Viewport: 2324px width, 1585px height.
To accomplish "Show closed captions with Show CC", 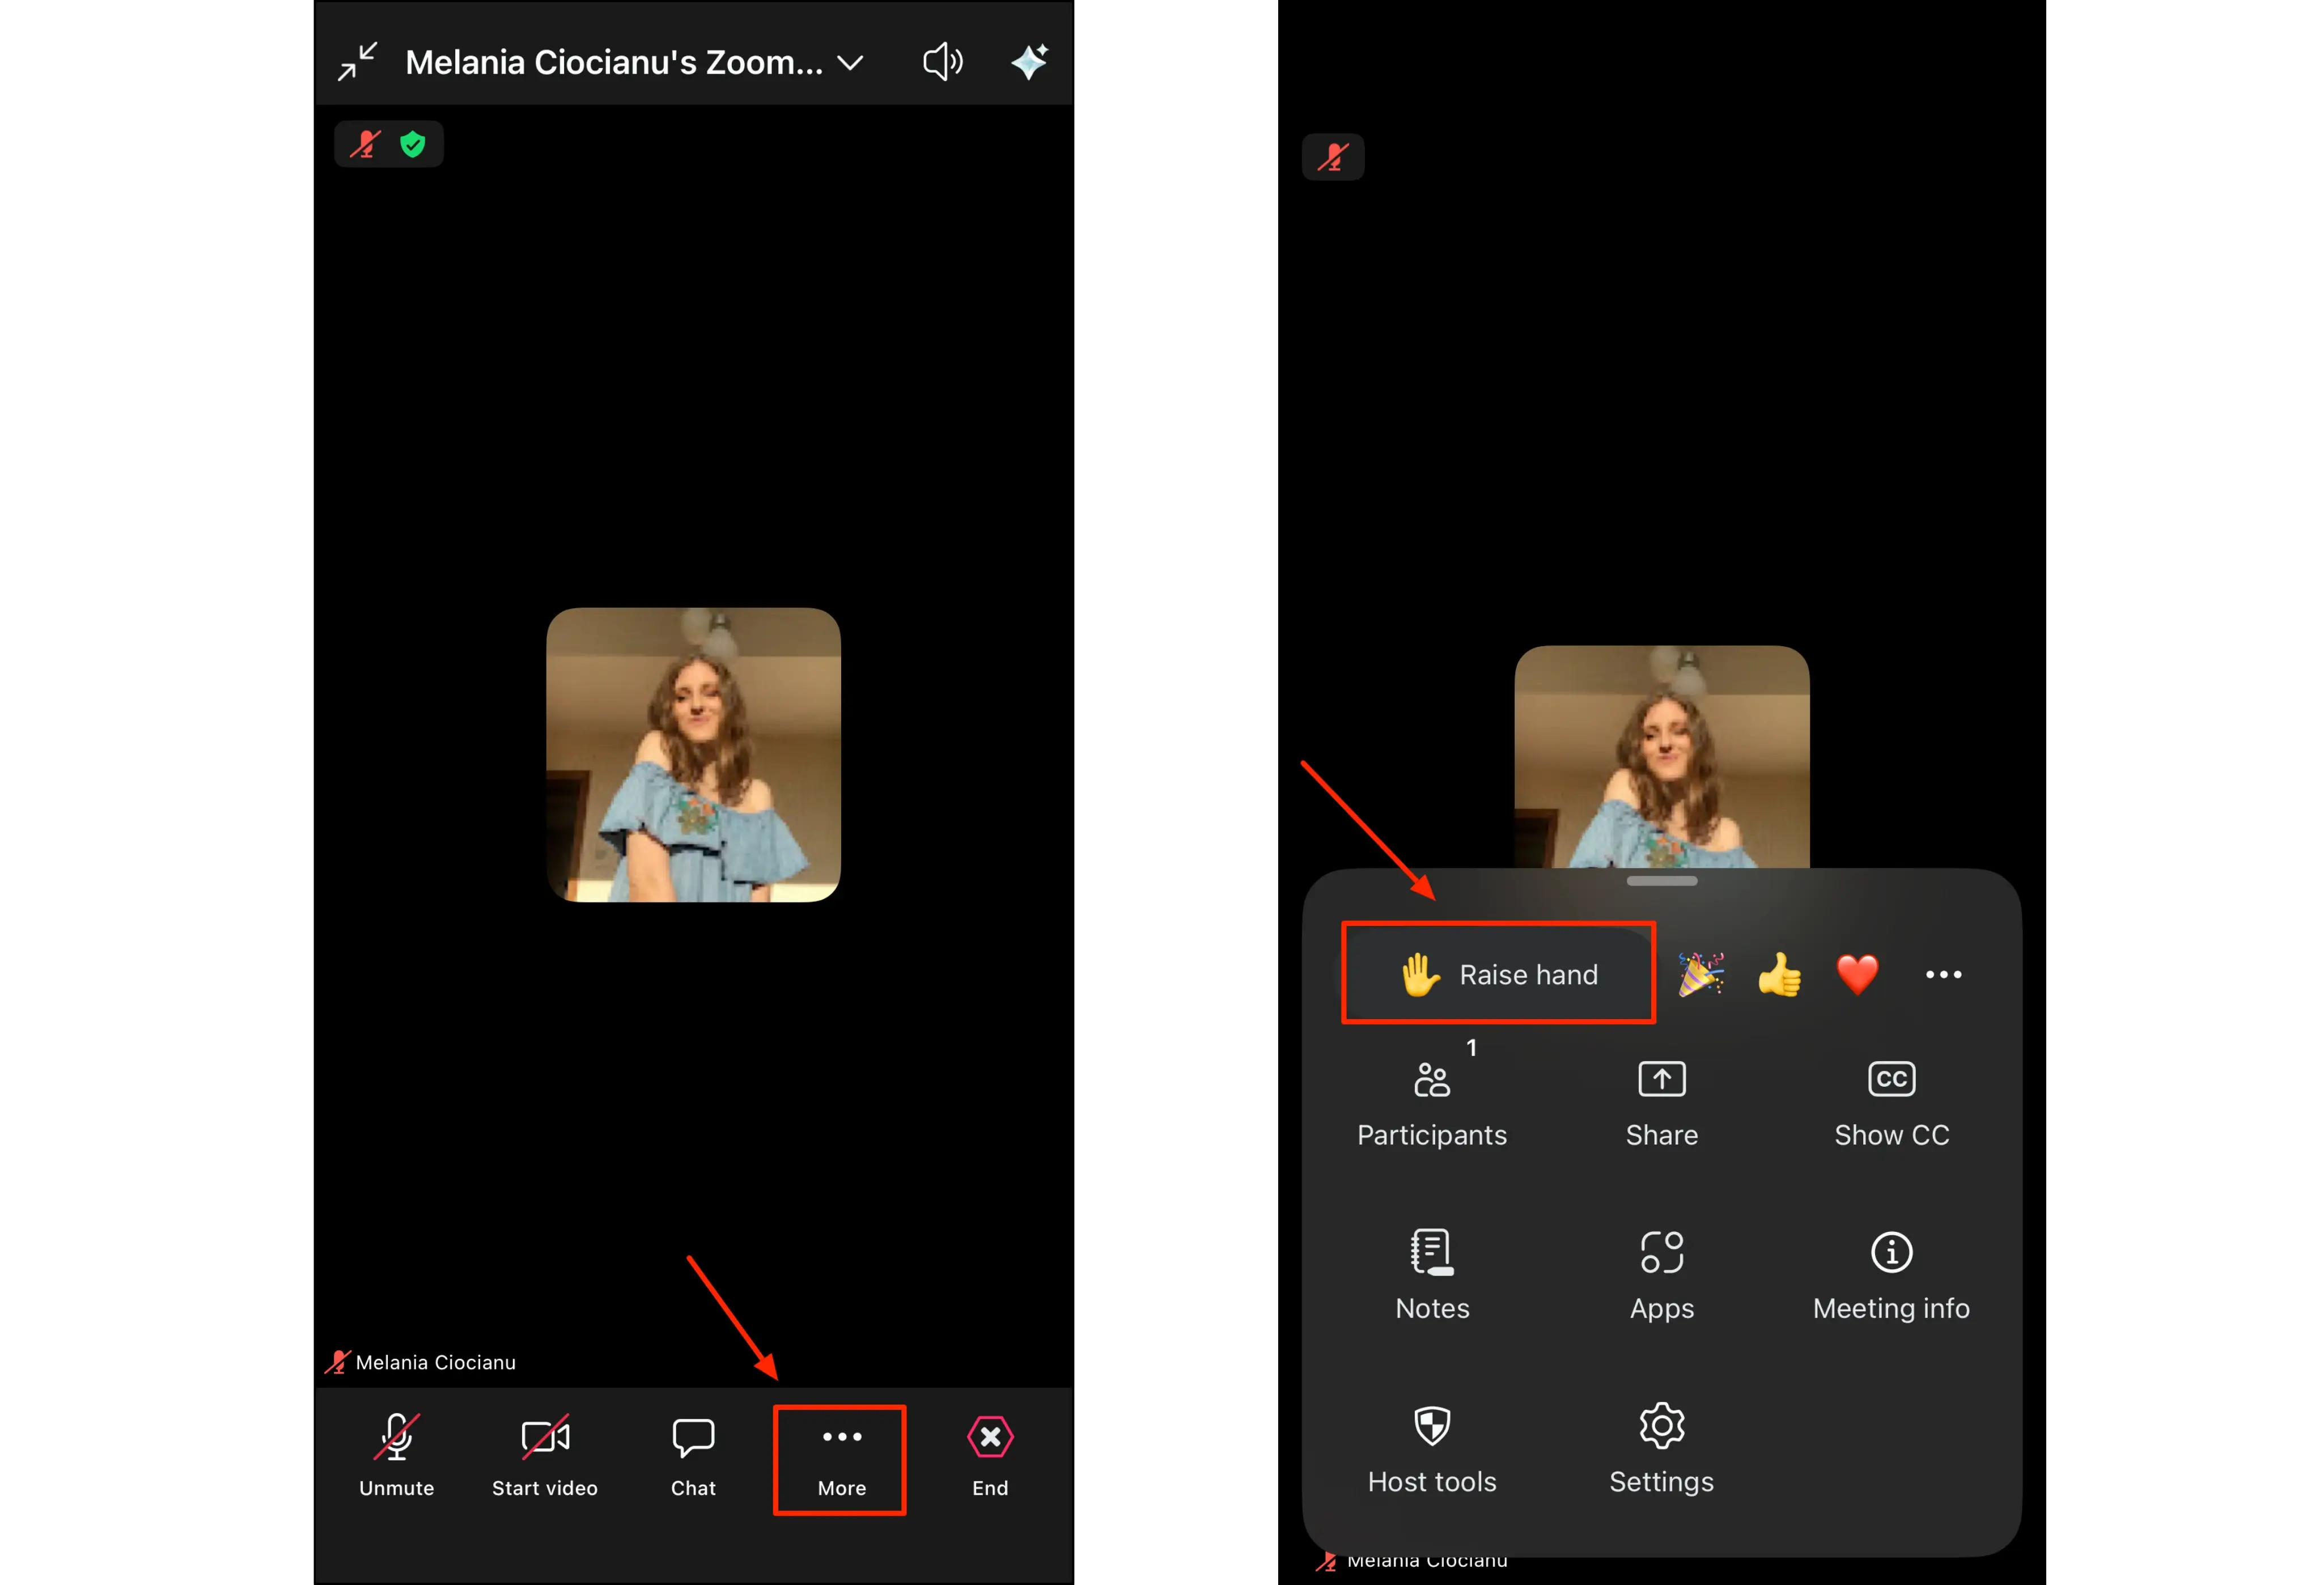I will pos(1890,1100).
